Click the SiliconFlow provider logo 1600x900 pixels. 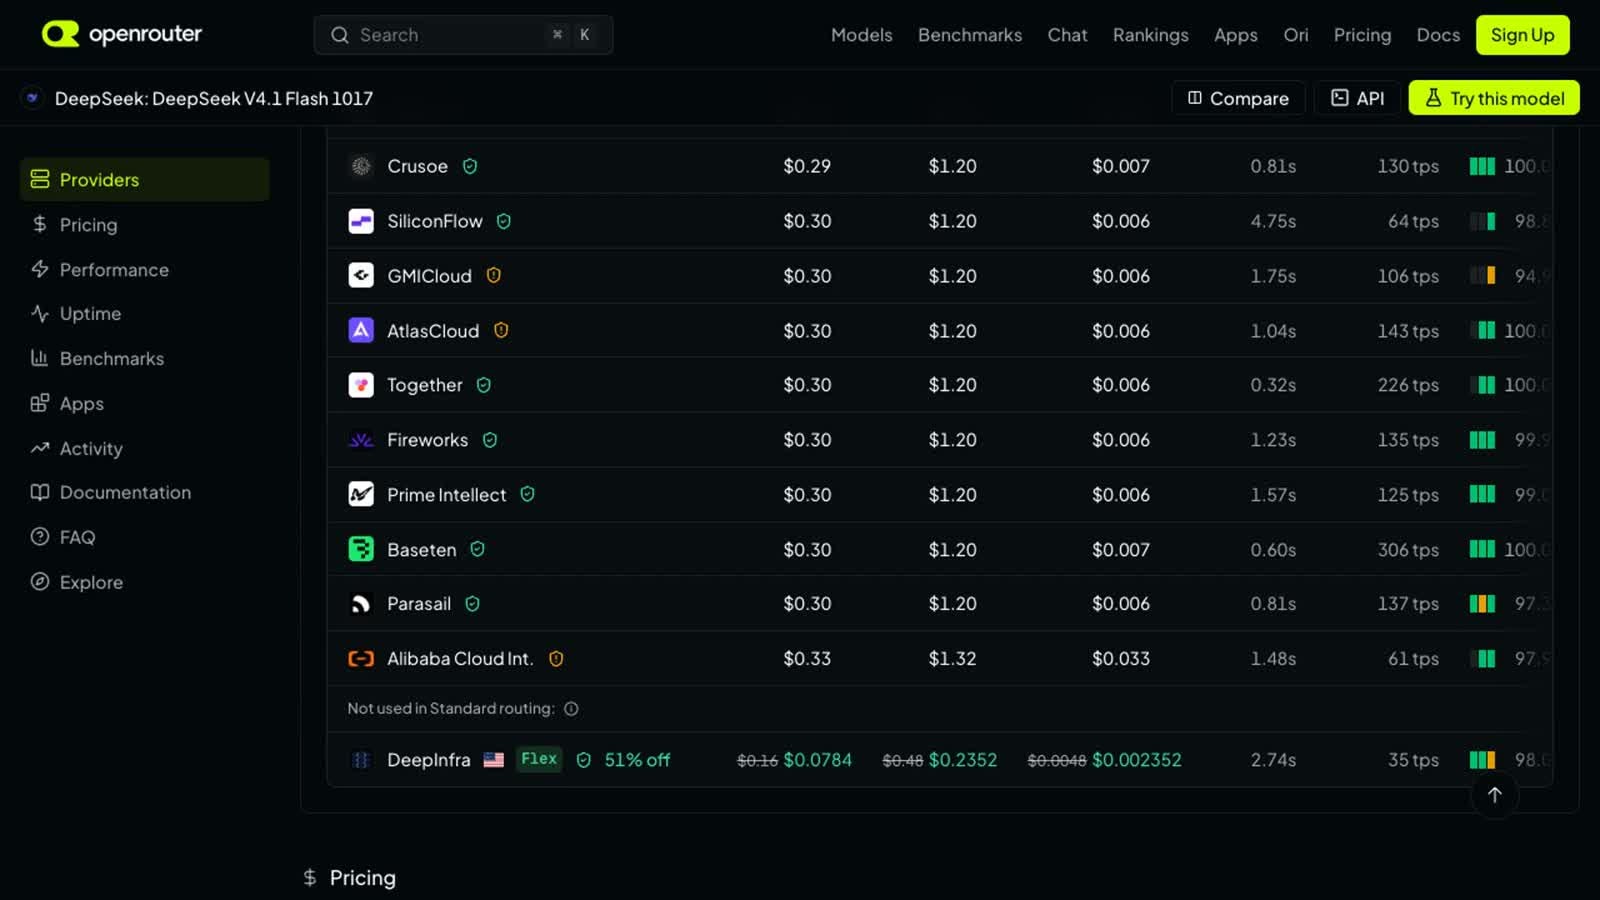(361, 221)
